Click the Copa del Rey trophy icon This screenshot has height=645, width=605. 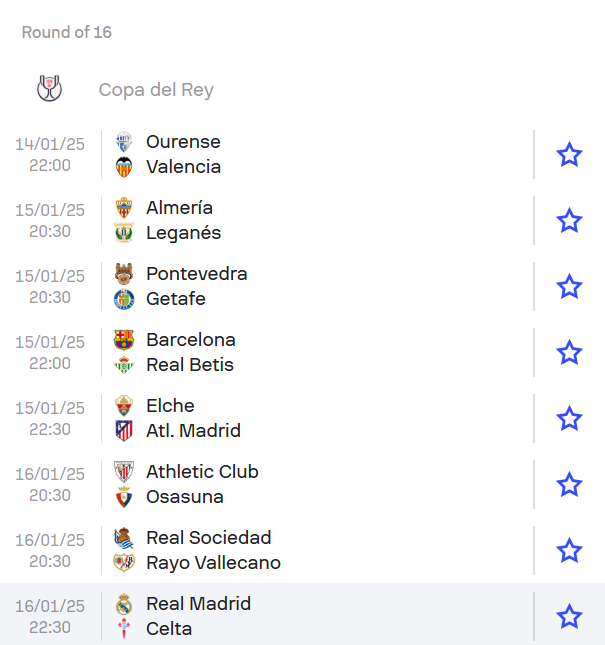pyautogui.click(x=49, y=88)
